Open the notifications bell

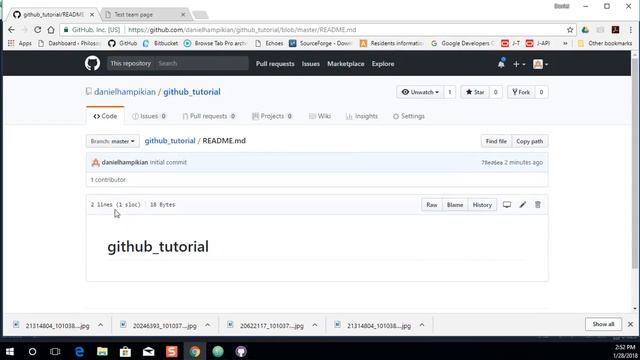[x=501, y=64]
